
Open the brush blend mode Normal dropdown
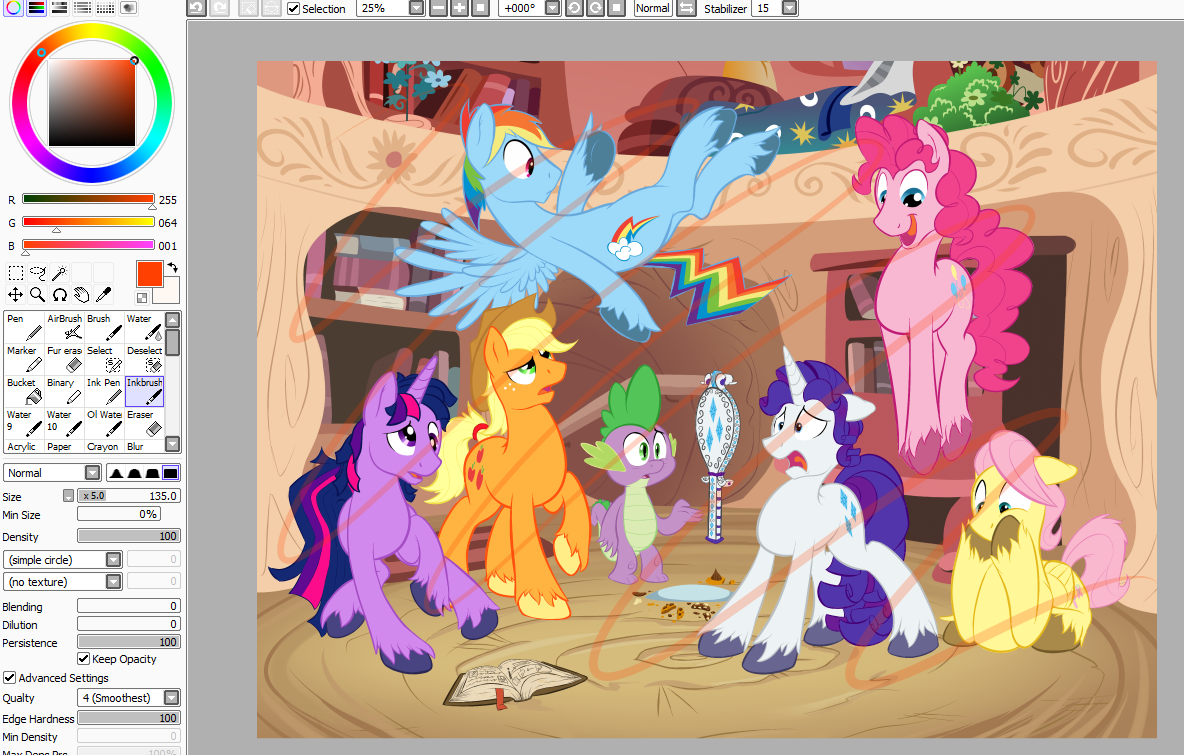click(x=52, y=473)
